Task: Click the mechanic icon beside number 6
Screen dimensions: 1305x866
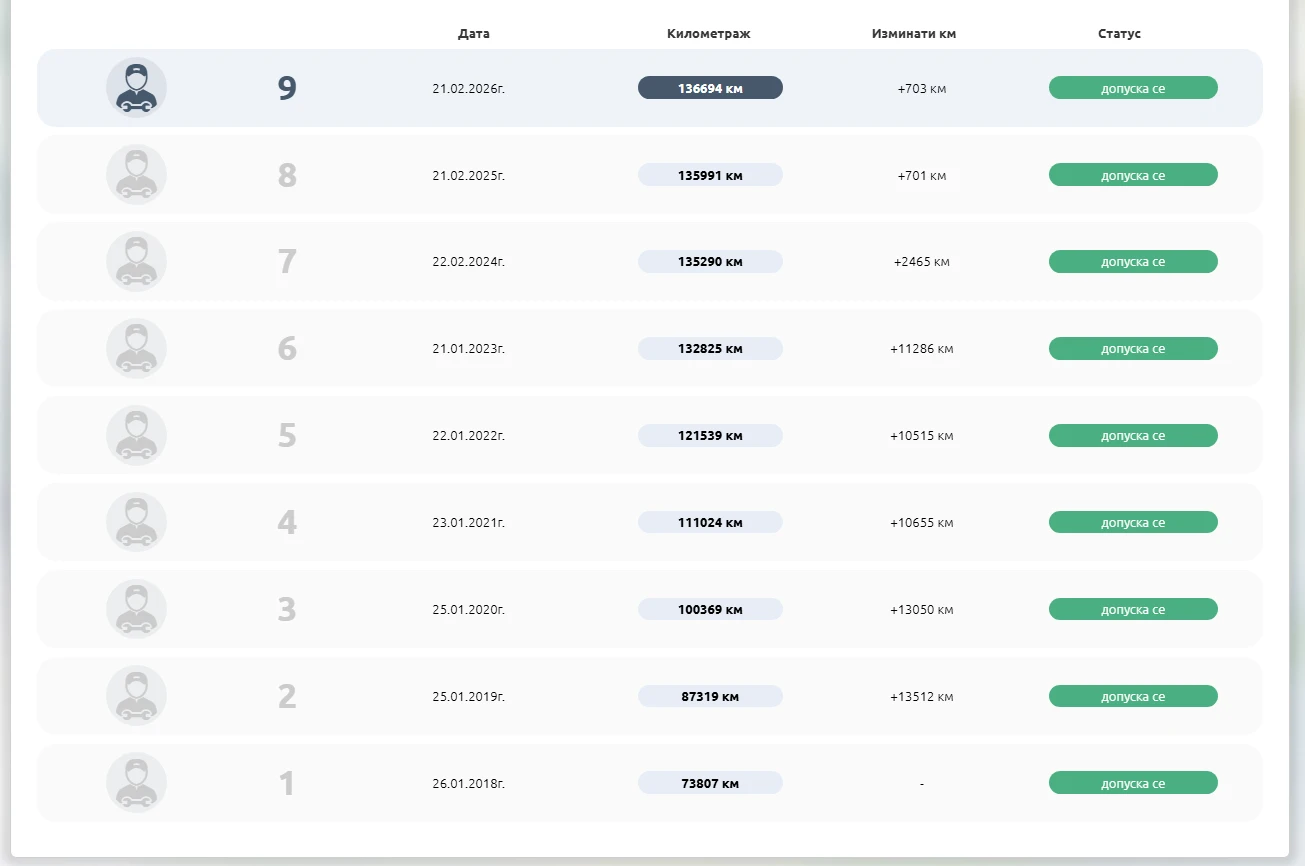Action: click(x=136, y=349)
